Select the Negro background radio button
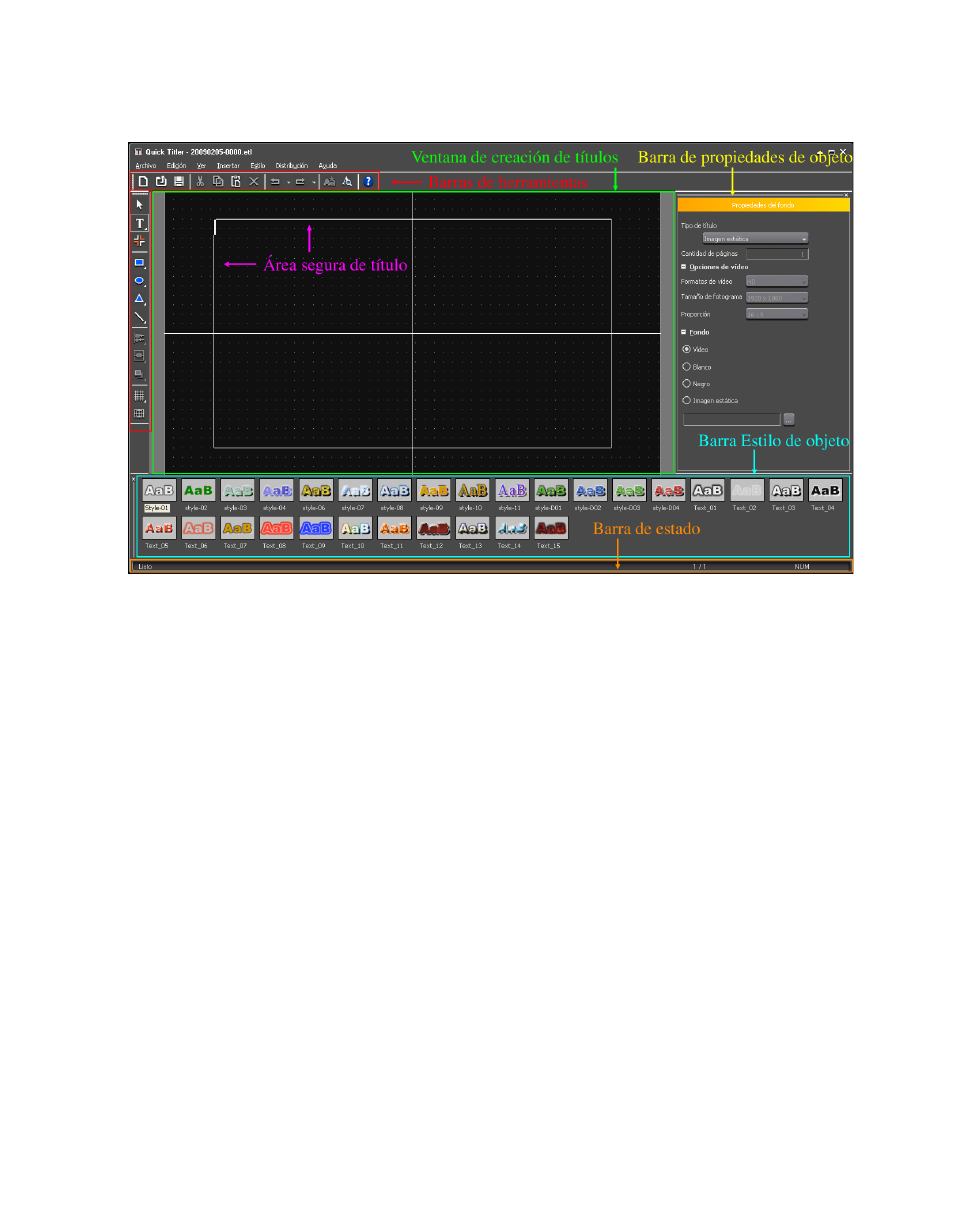This screenshot has width=954, height=1227. pyautogui.click(x=687, y=383)
